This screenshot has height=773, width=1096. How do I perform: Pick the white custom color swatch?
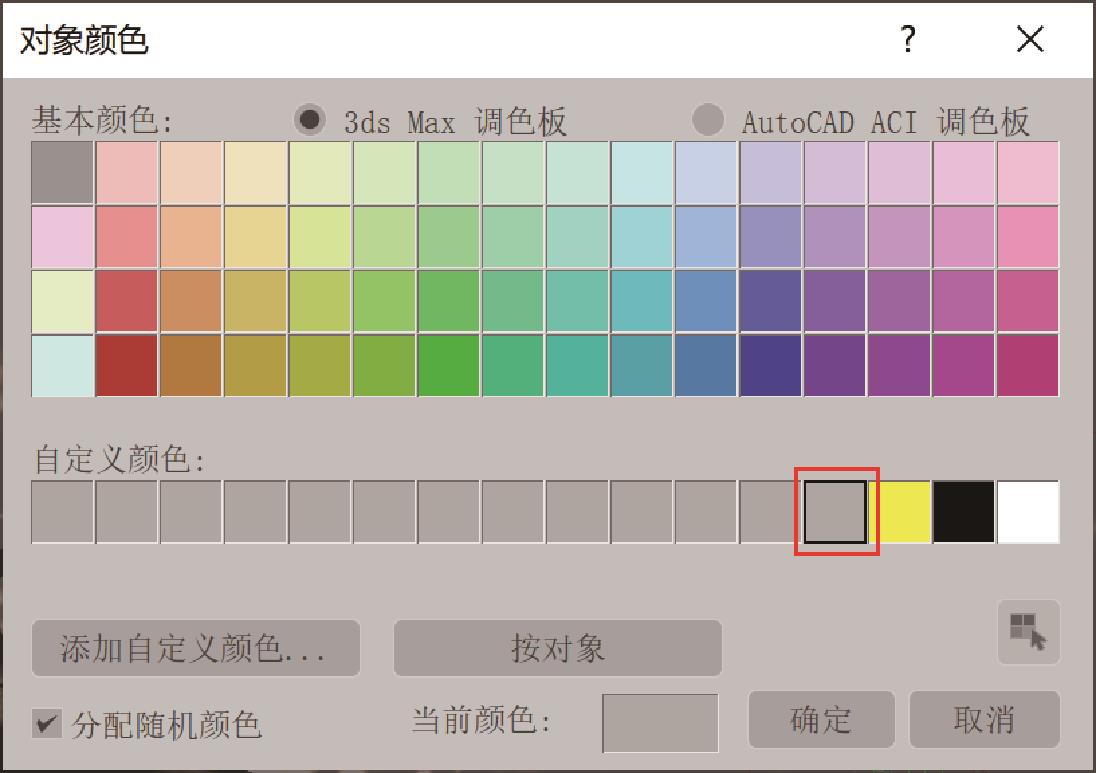(x=1028, y=512)
